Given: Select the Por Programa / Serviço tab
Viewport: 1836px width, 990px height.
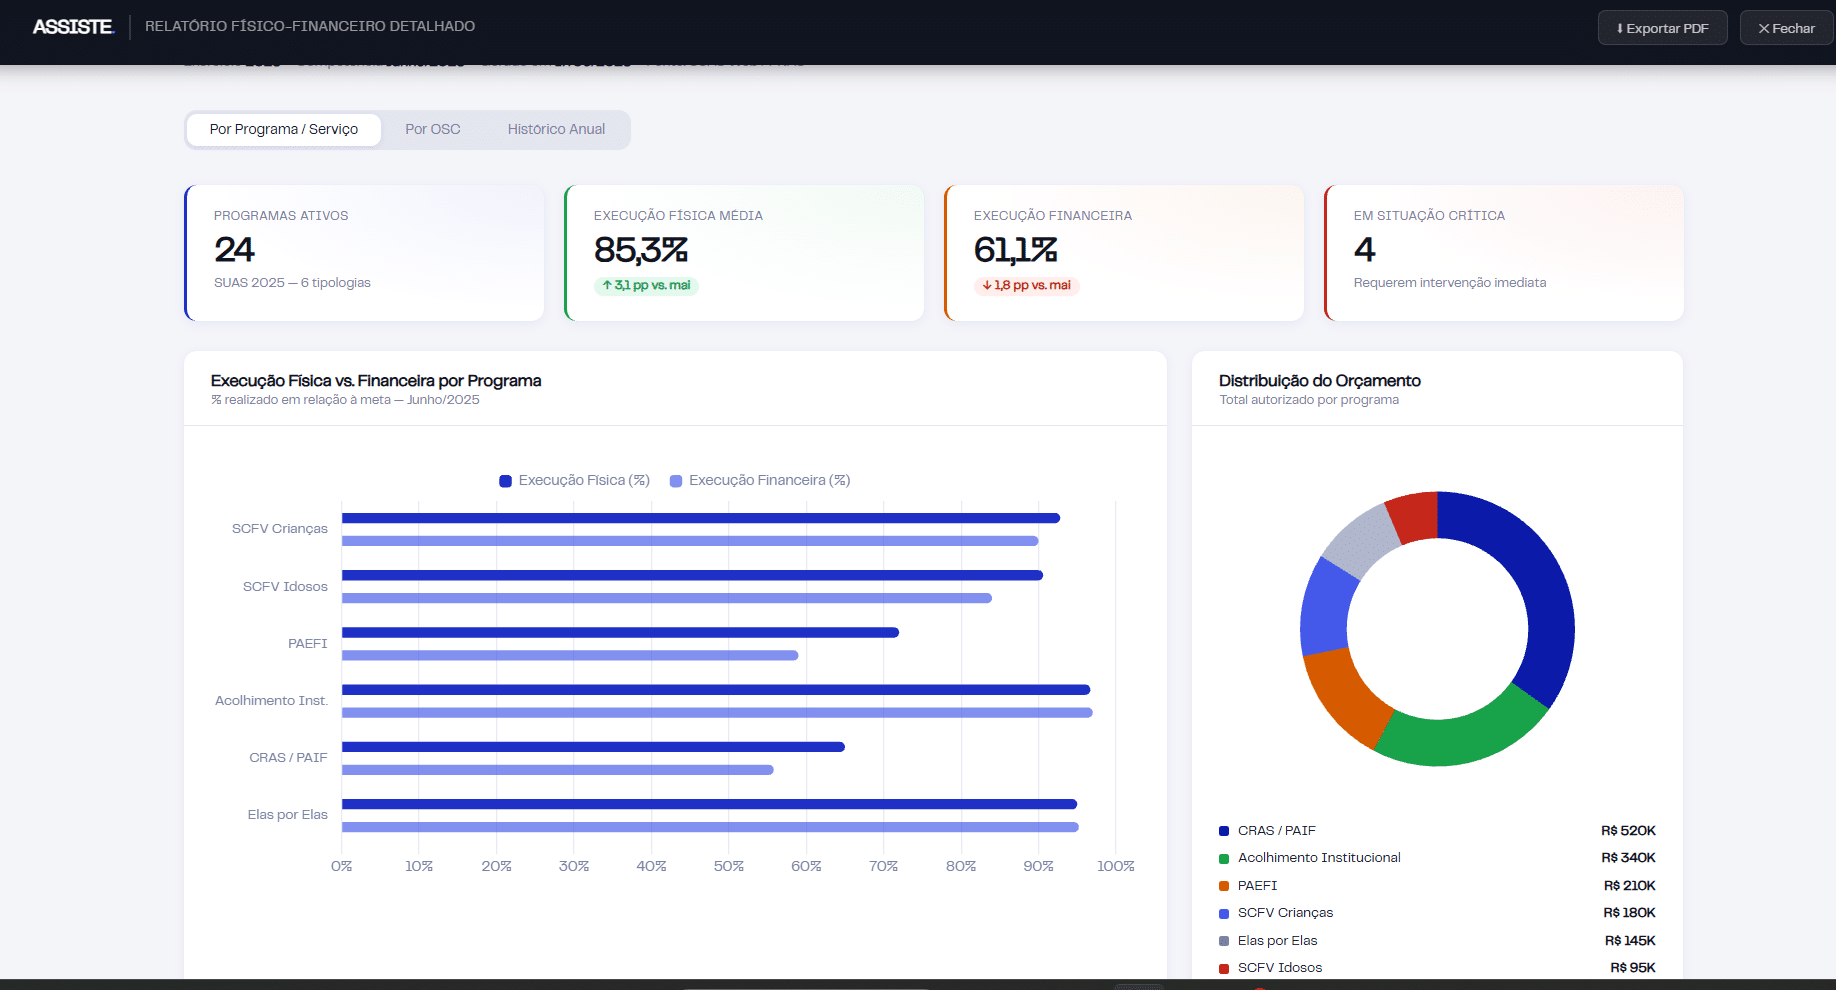Looking at the screenshot, I should 284,130.
